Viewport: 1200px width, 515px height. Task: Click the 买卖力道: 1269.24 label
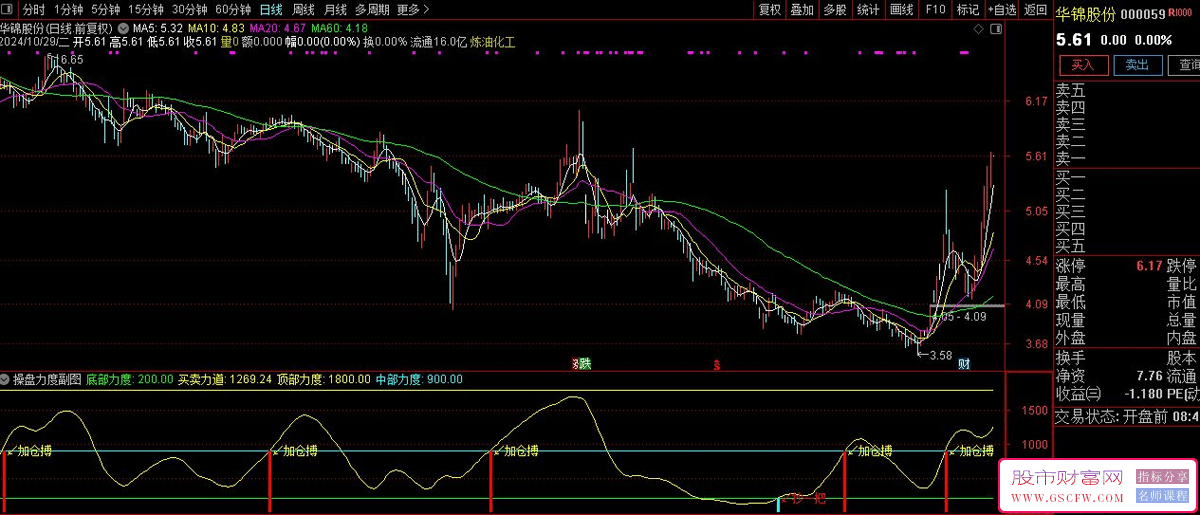coord(225,379)
